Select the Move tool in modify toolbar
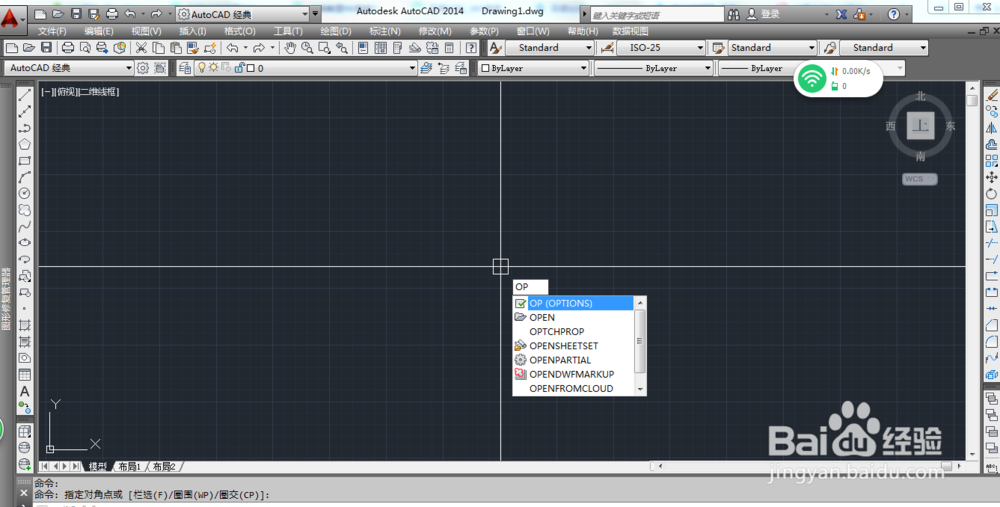Image resolution: width=1000 pixels, height=507 pixels. click(x=991, y=177)
